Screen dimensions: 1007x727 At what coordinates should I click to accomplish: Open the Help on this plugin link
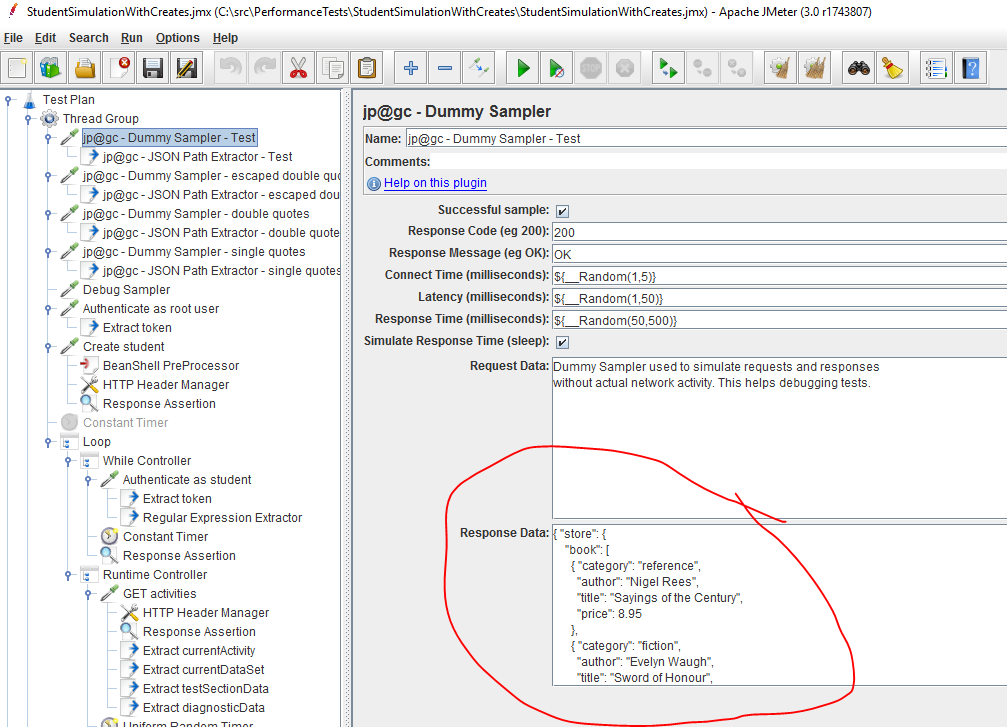(435, 183)
